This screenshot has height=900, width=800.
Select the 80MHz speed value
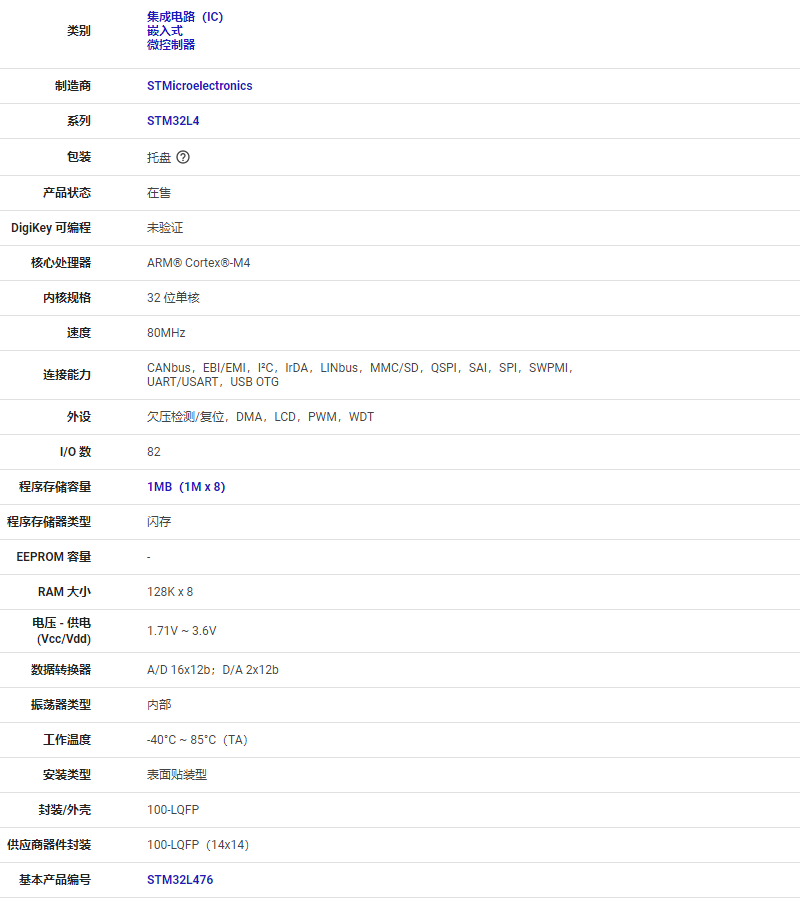click(x=166, y=333)
